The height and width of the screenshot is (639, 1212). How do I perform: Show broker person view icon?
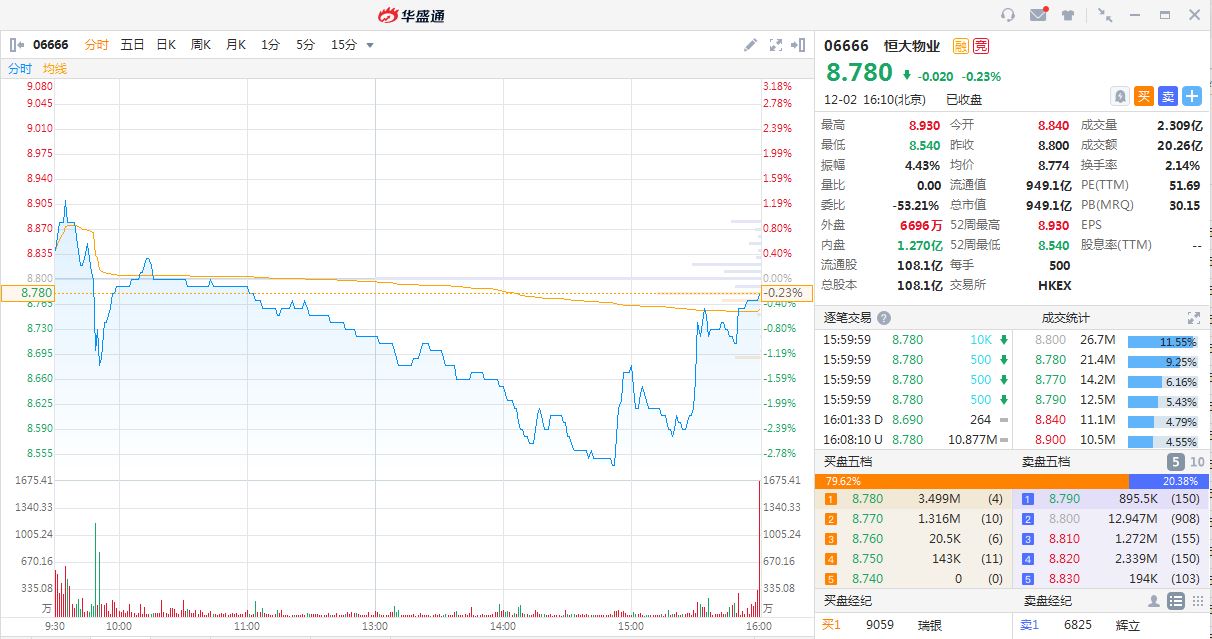pos(1155,601)
